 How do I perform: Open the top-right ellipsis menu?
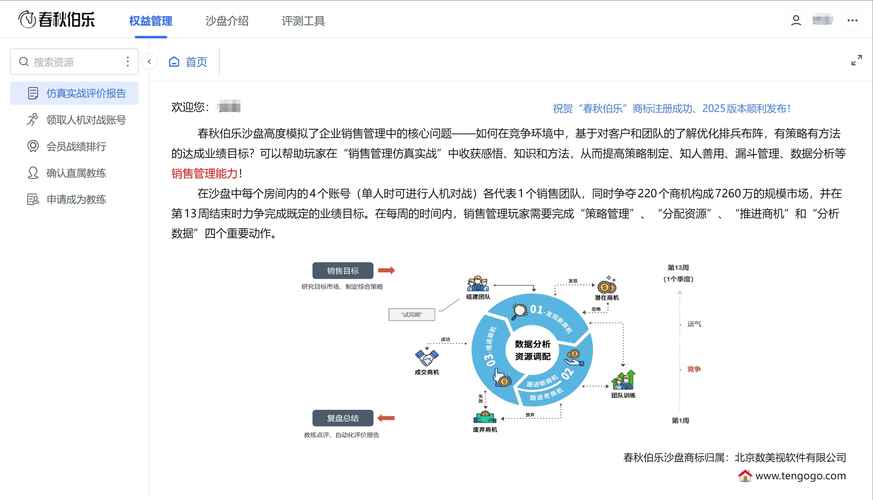[852, 21]
